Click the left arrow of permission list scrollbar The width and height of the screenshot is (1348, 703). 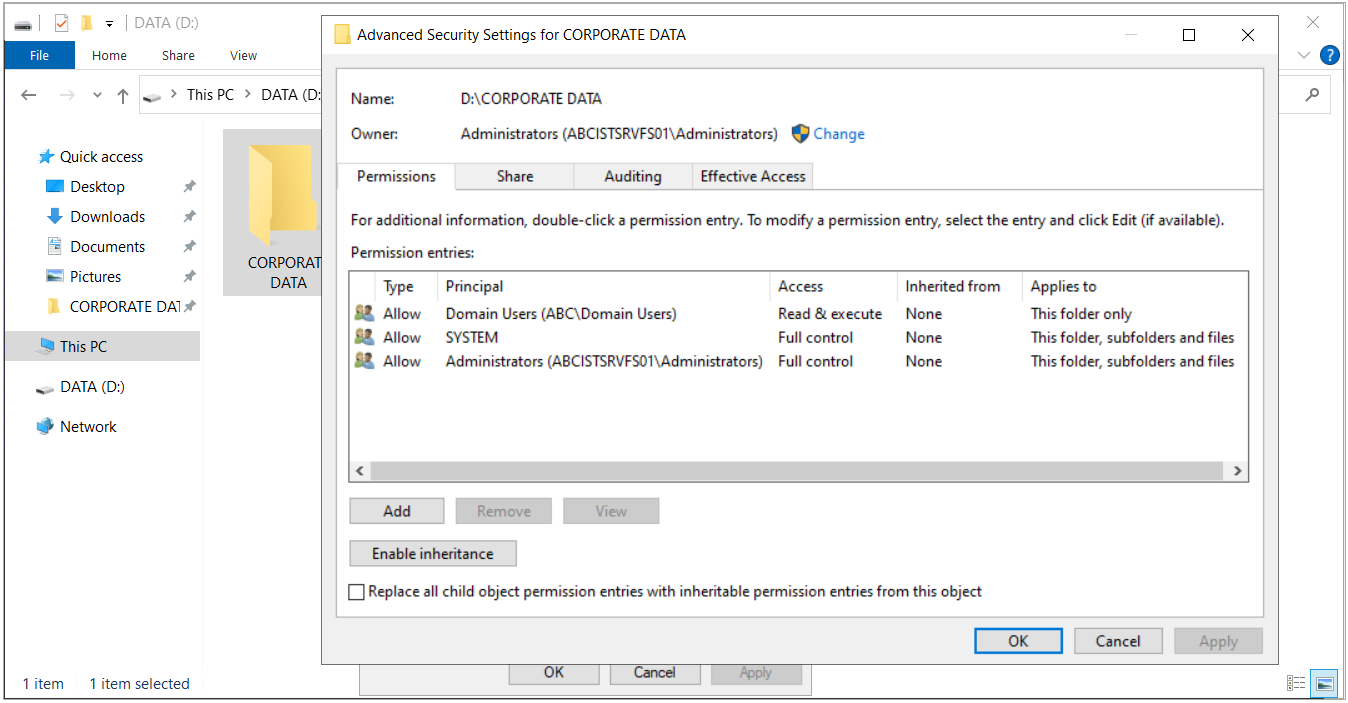(360, 471)
